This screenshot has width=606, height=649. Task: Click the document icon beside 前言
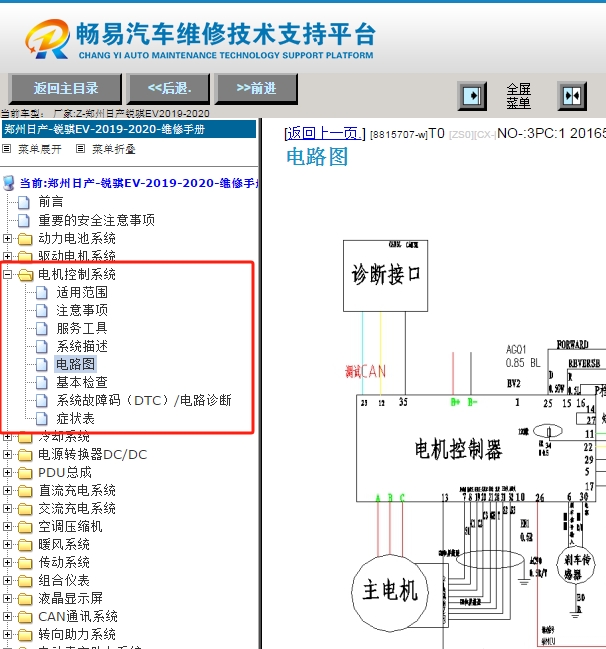click(24, 202)
